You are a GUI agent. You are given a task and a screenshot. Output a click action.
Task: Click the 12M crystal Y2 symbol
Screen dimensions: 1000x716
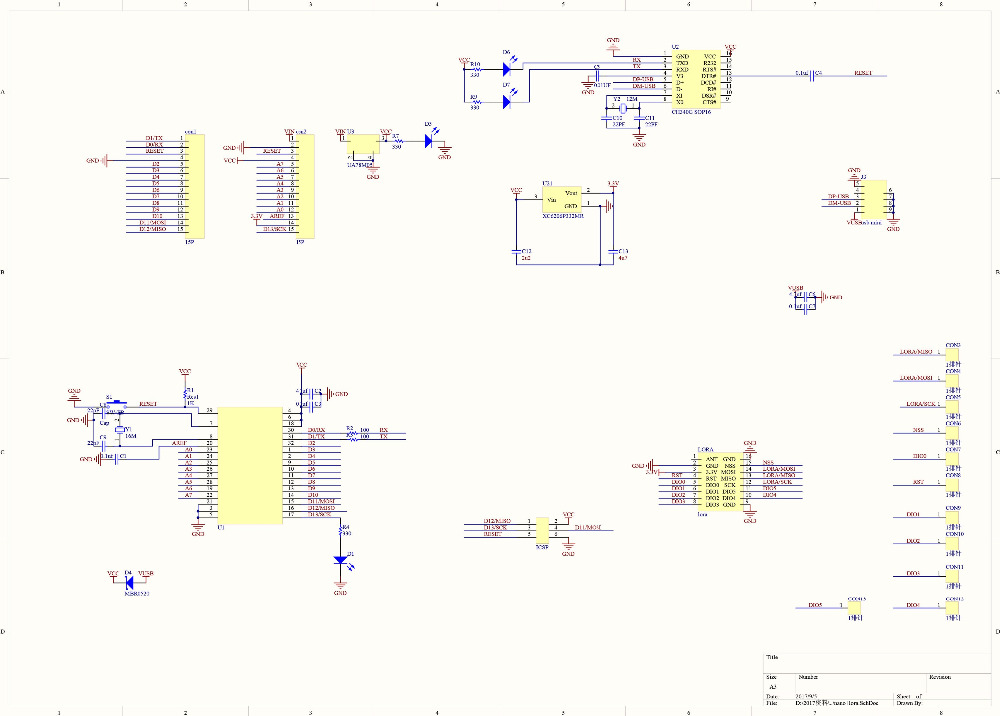(622, 107)
